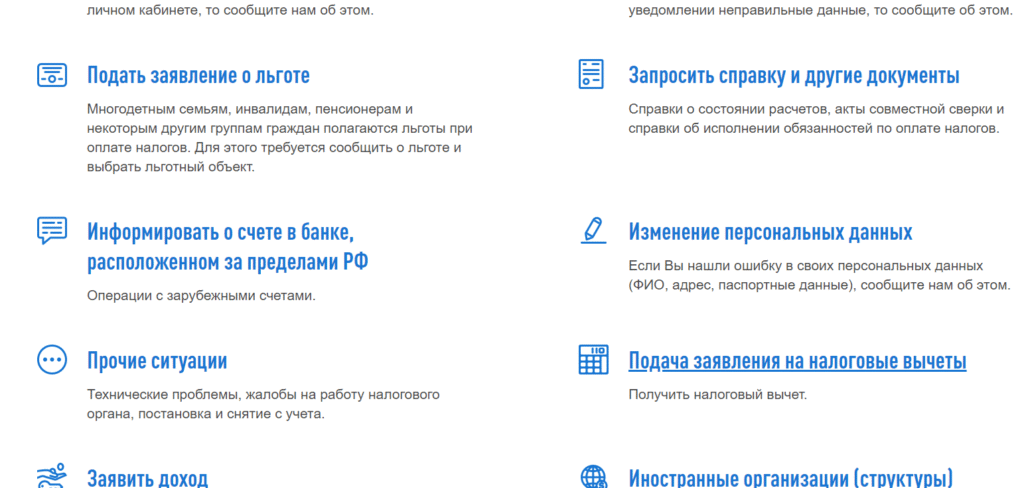
Task: Click the text 'Получить налоговый вычет.'
Action: 718,395
